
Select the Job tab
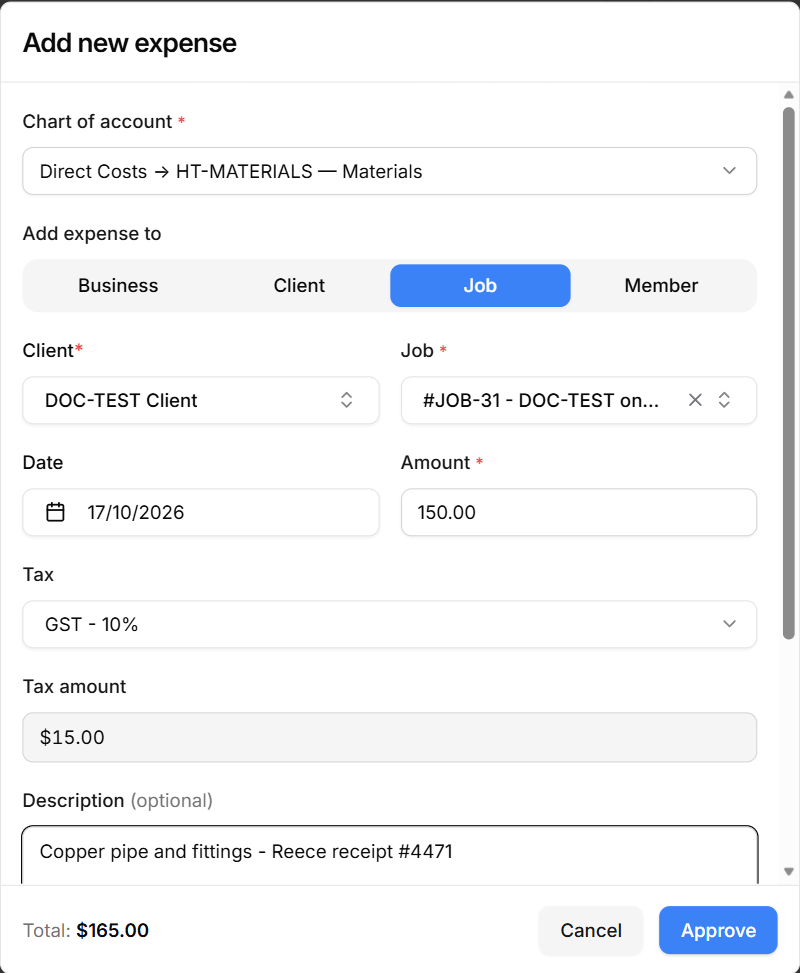(480, 285)
